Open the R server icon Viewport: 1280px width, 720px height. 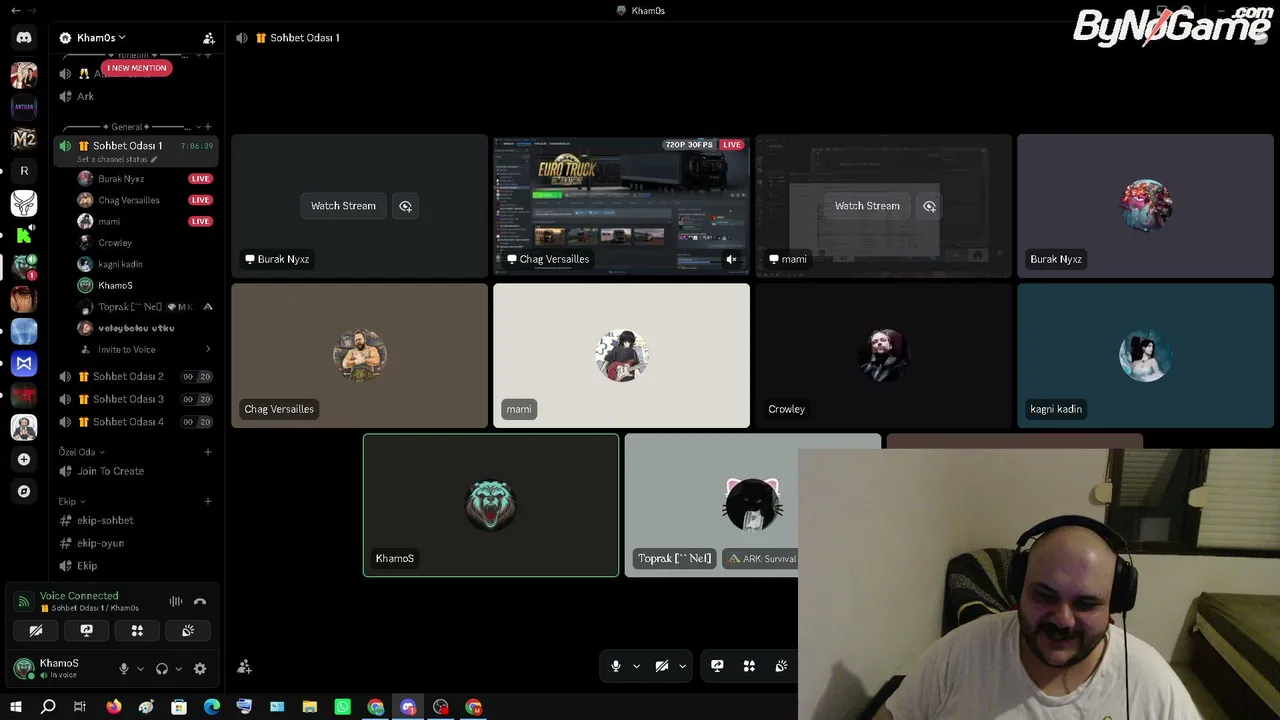[24, 171]
